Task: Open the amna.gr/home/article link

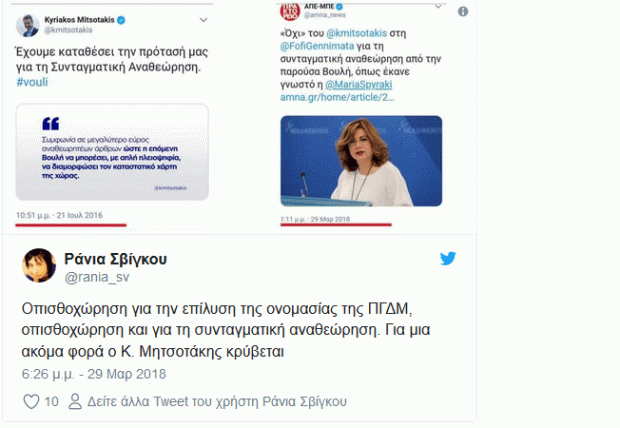Action: (337, 97)
